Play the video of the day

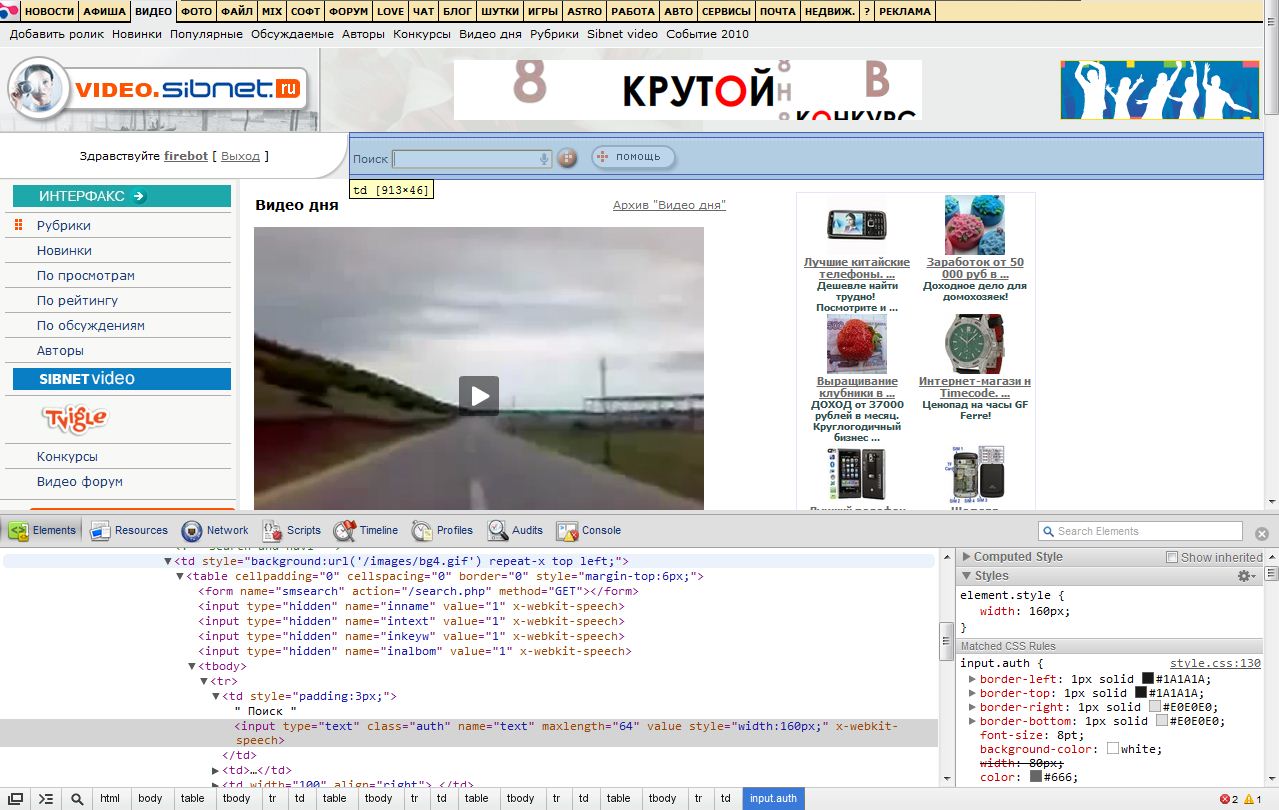[479, 395]
